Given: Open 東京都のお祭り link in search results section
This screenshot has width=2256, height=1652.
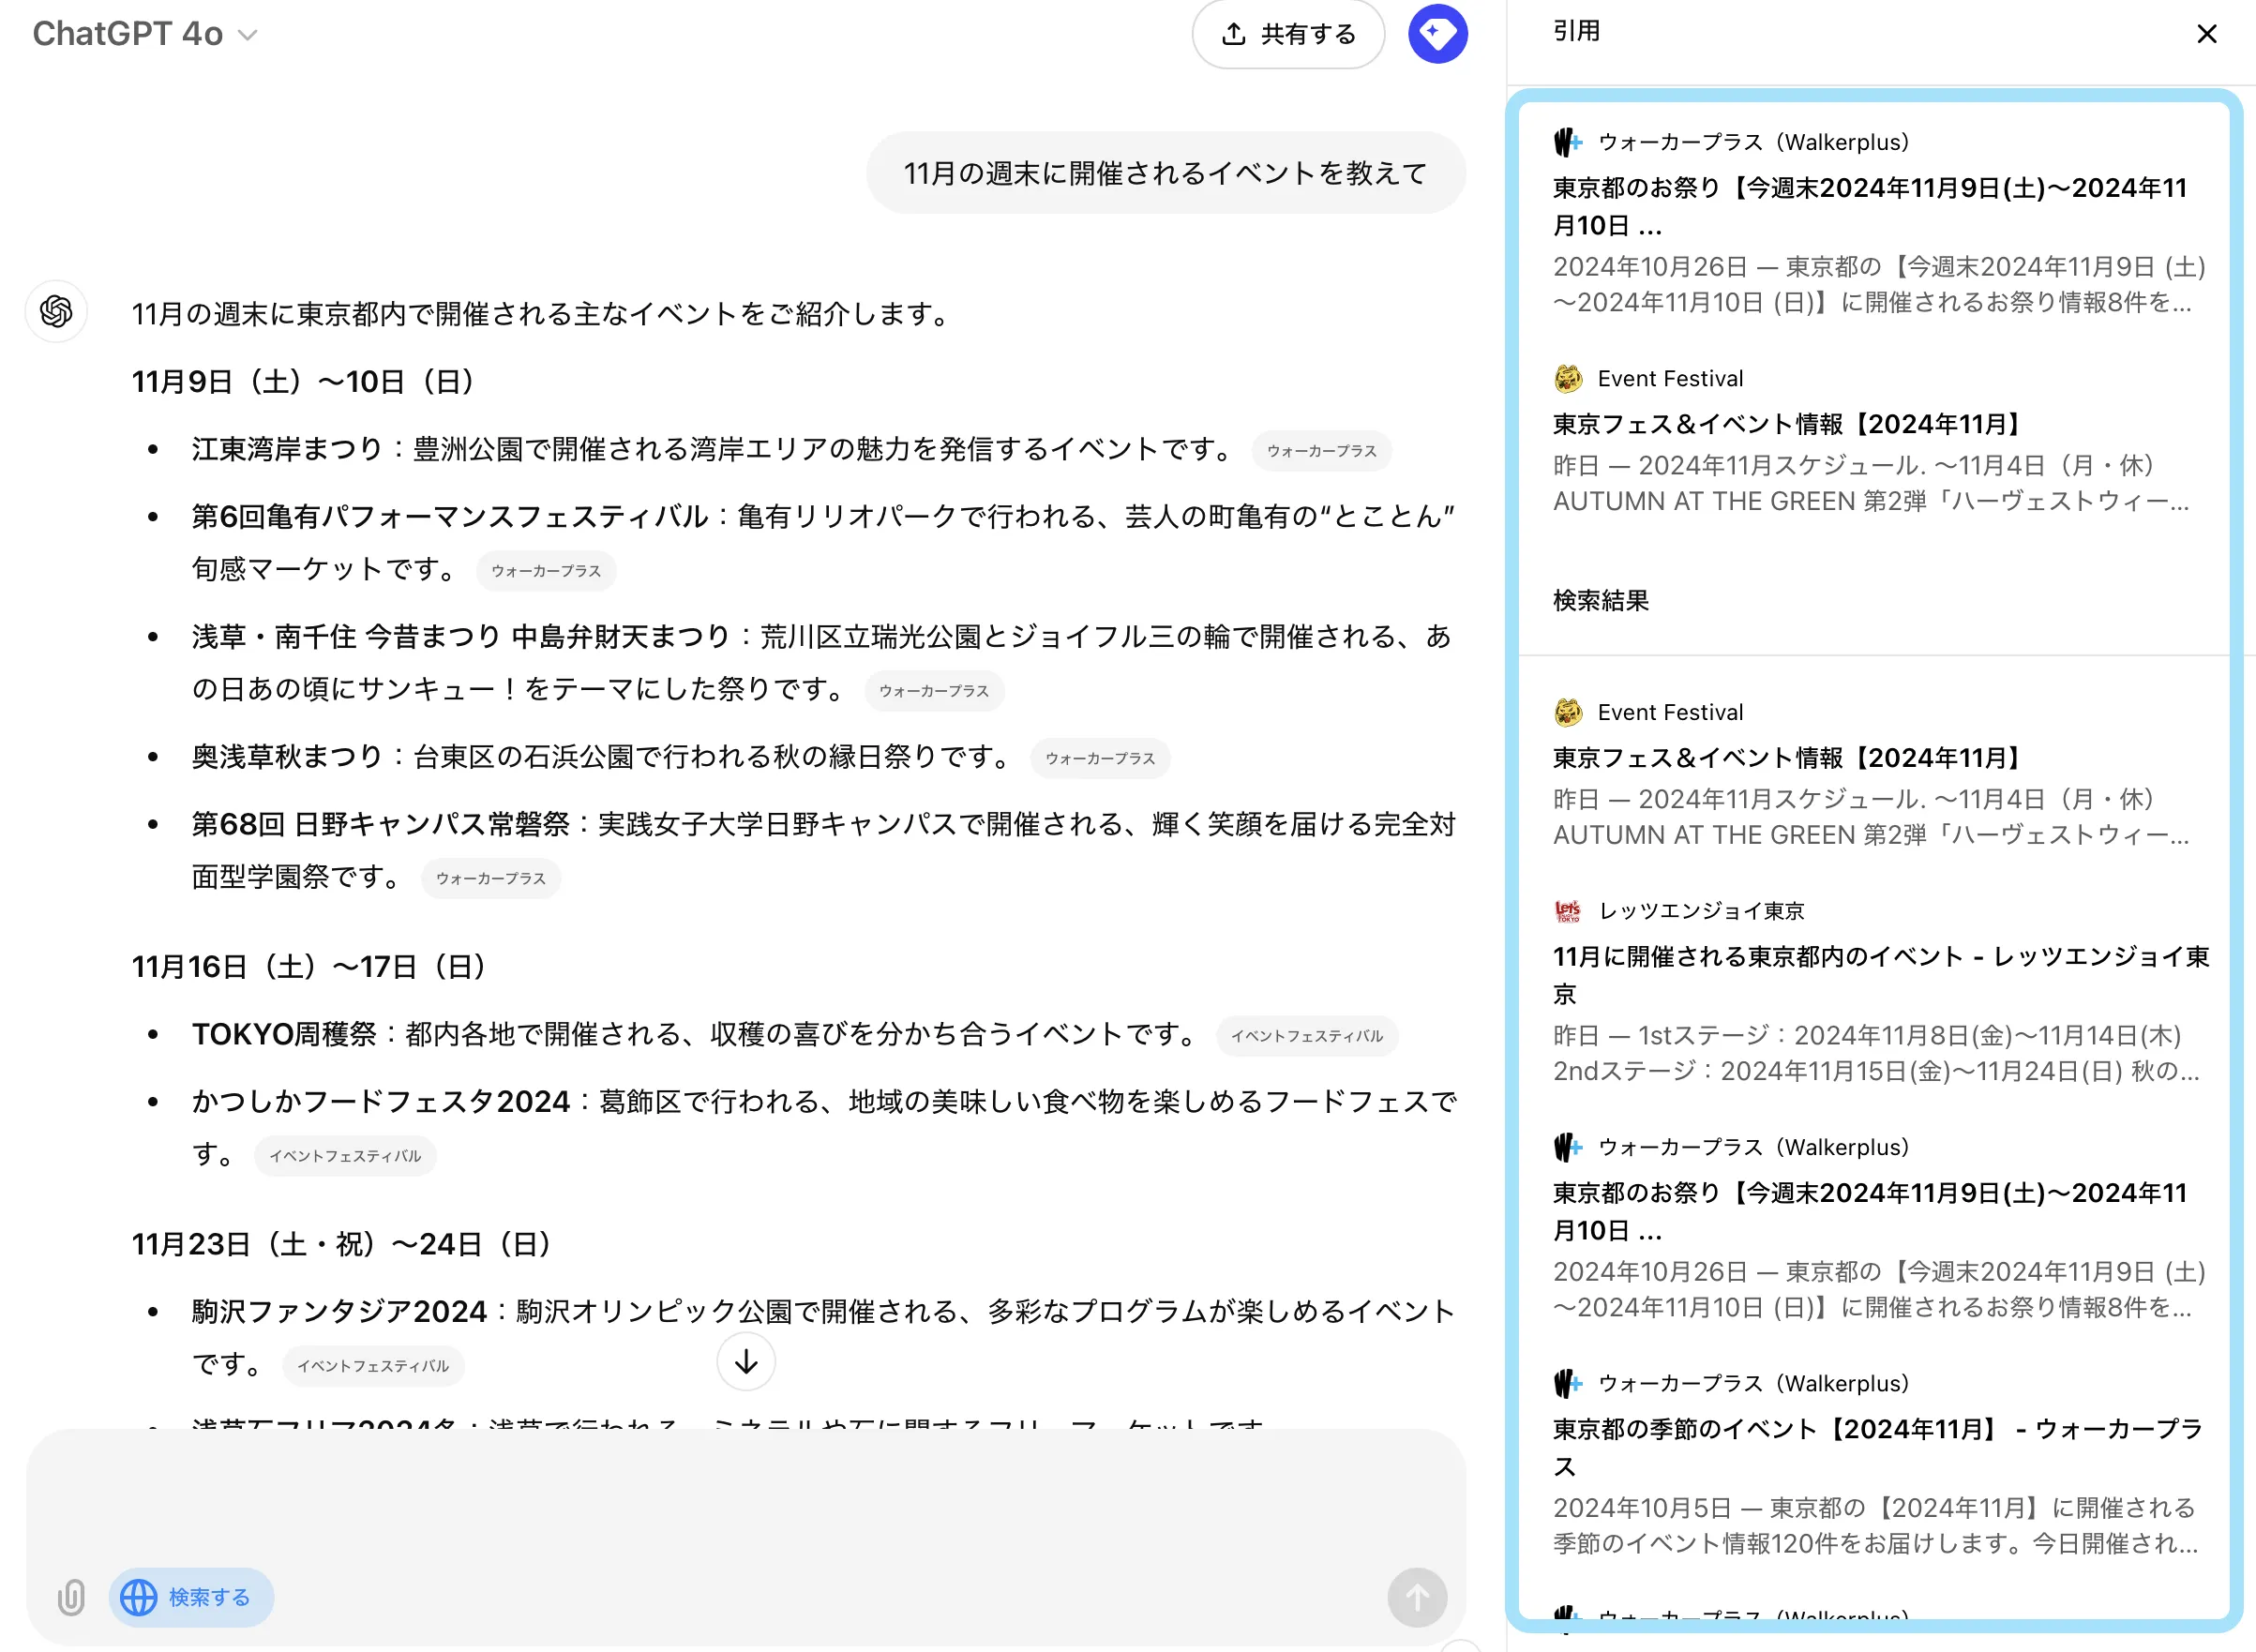Looking at the screenshot, I should [x=1870, y=1211].
